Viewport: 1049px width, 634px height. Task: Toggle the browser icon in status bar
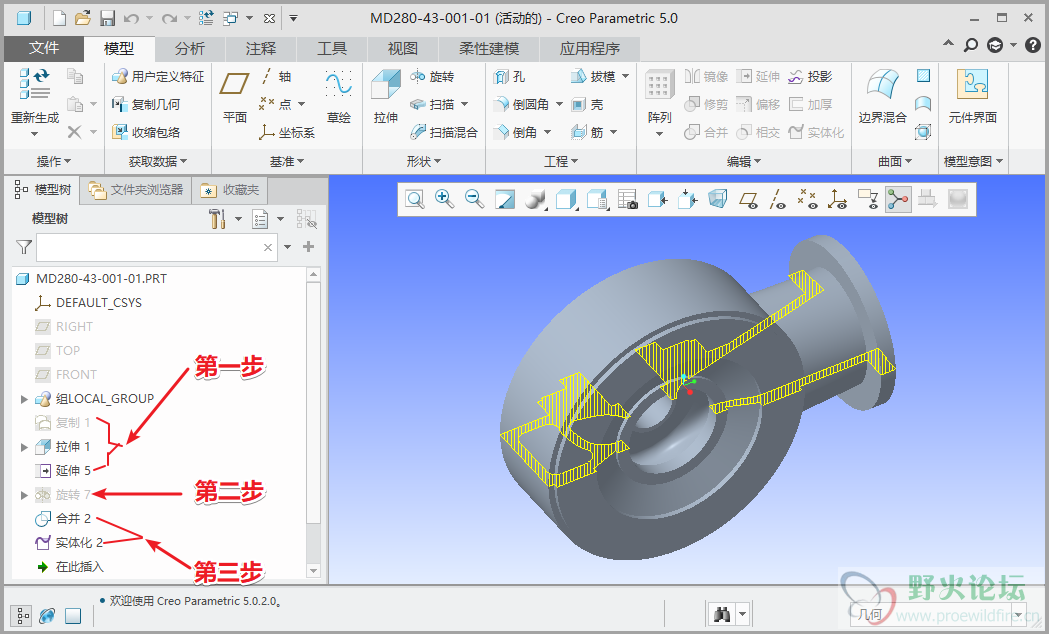coord(47,615)
